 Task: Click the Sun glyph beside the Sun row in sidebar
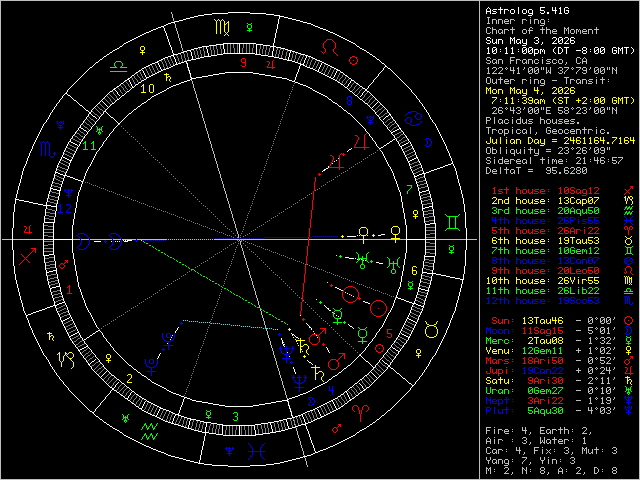click(629, 321)
